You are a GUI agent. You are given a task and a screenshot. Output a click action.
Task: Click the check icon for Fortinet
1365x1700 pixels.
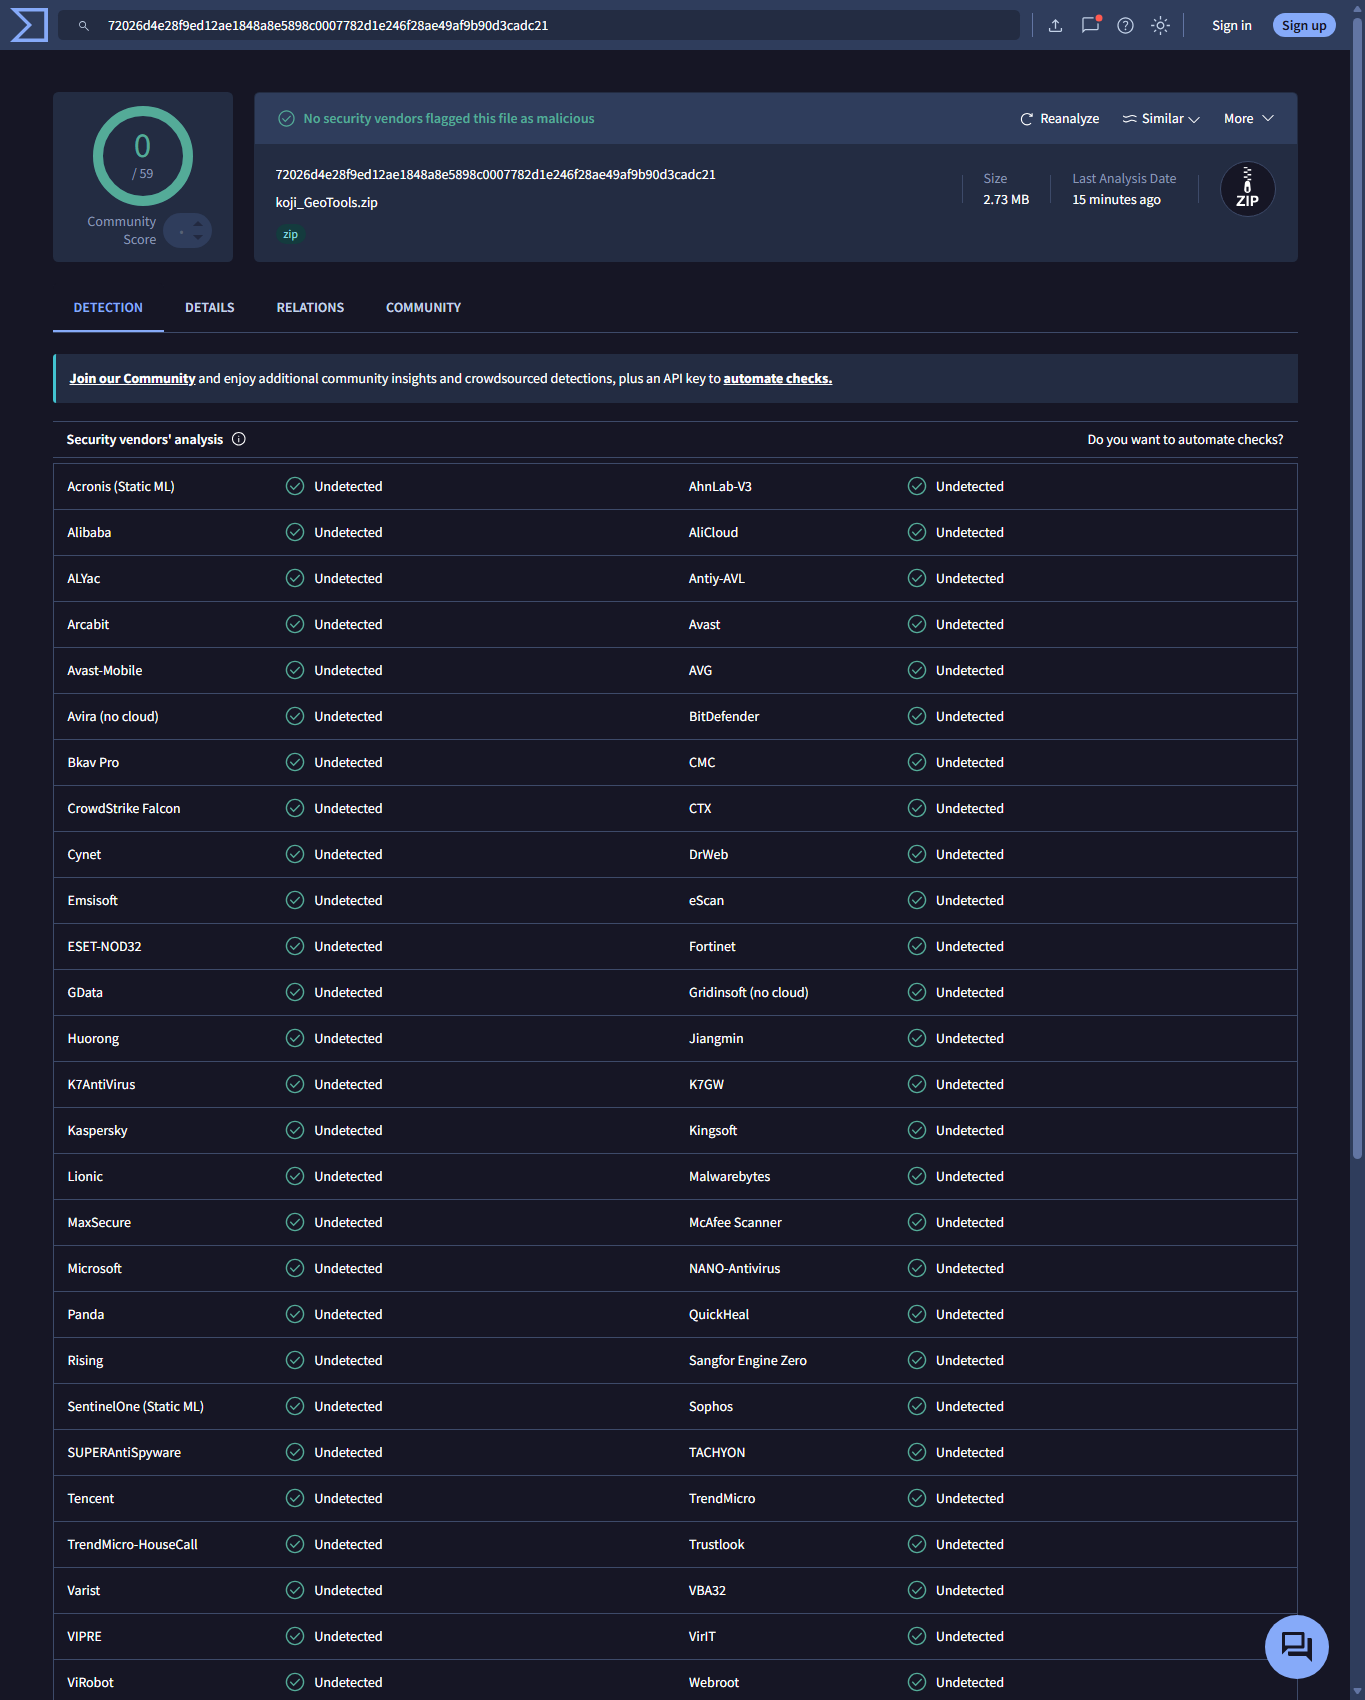(x=917, y=946)
